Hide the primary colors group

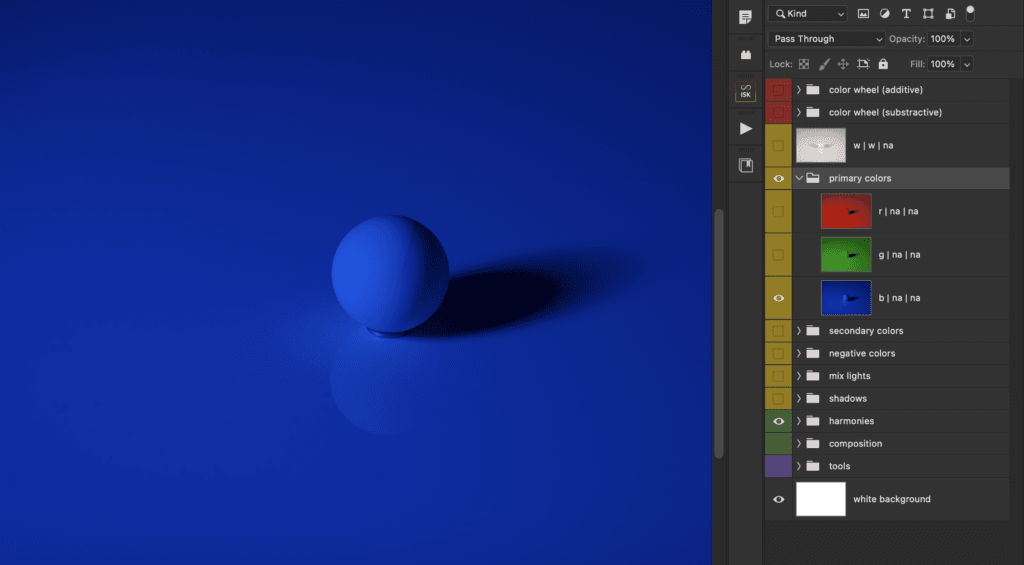pyautogui.click(x=778, y=178)
